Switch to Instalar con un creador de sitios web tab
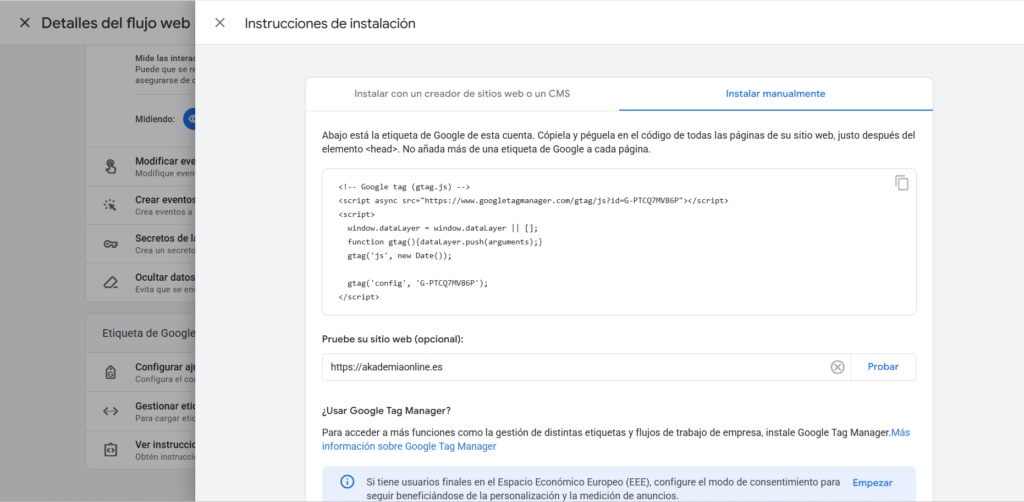 click(x=462, y=94)
